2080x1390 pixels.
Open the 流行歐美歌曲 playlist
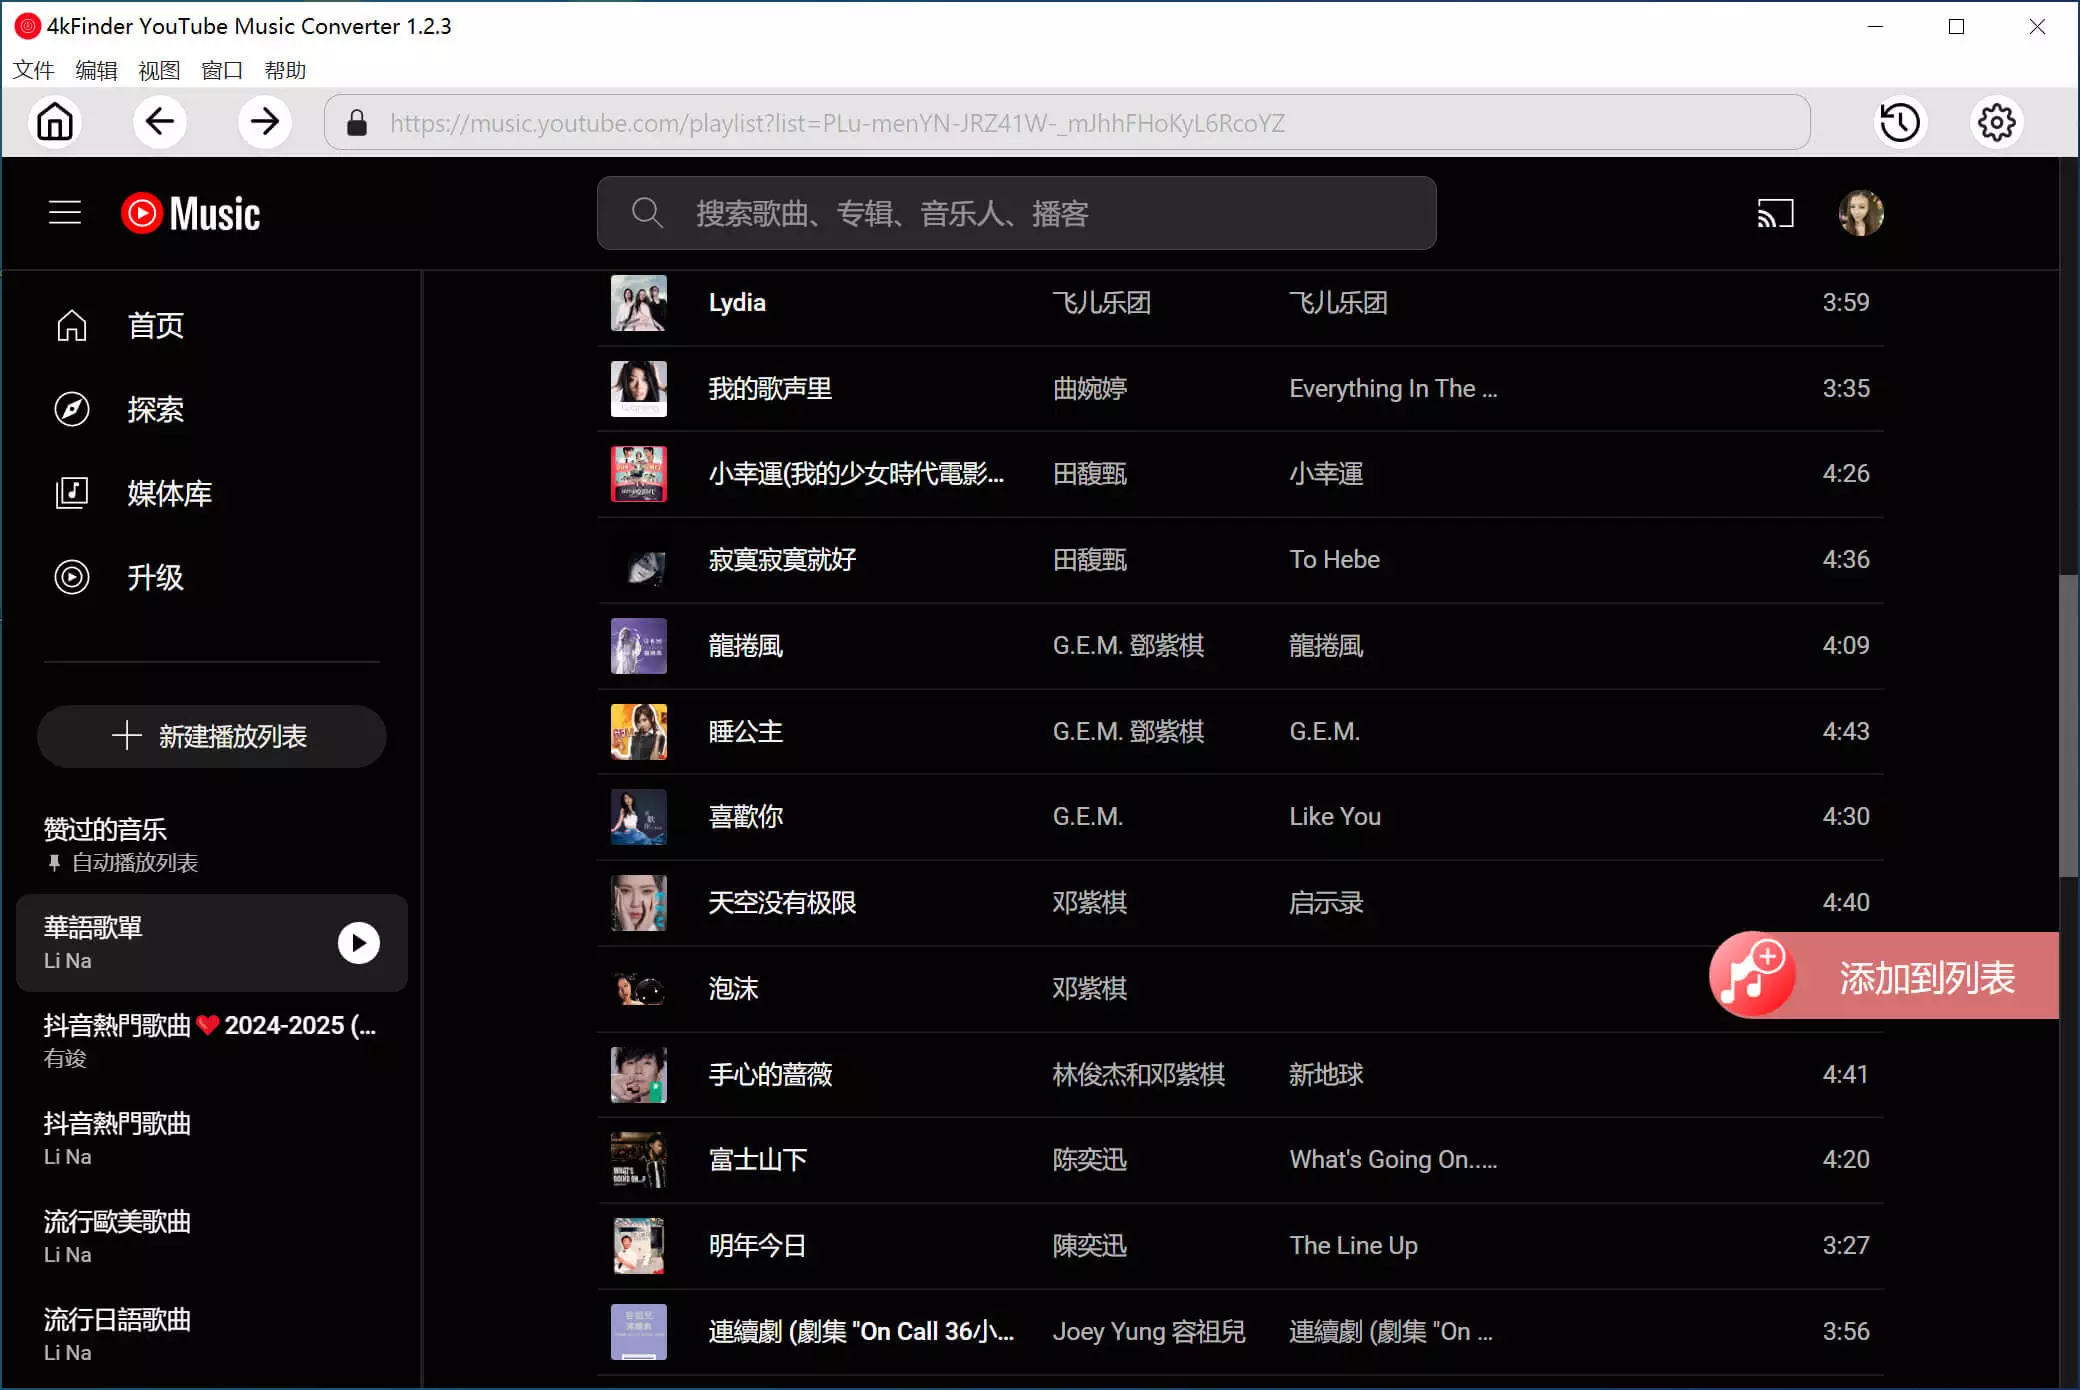(211, 1236)
